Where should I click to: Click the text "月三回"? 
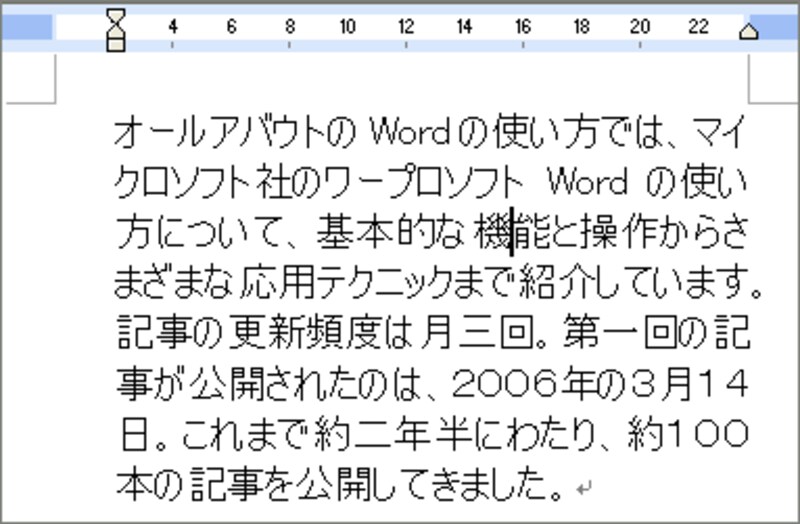click(x=479, y=332)
